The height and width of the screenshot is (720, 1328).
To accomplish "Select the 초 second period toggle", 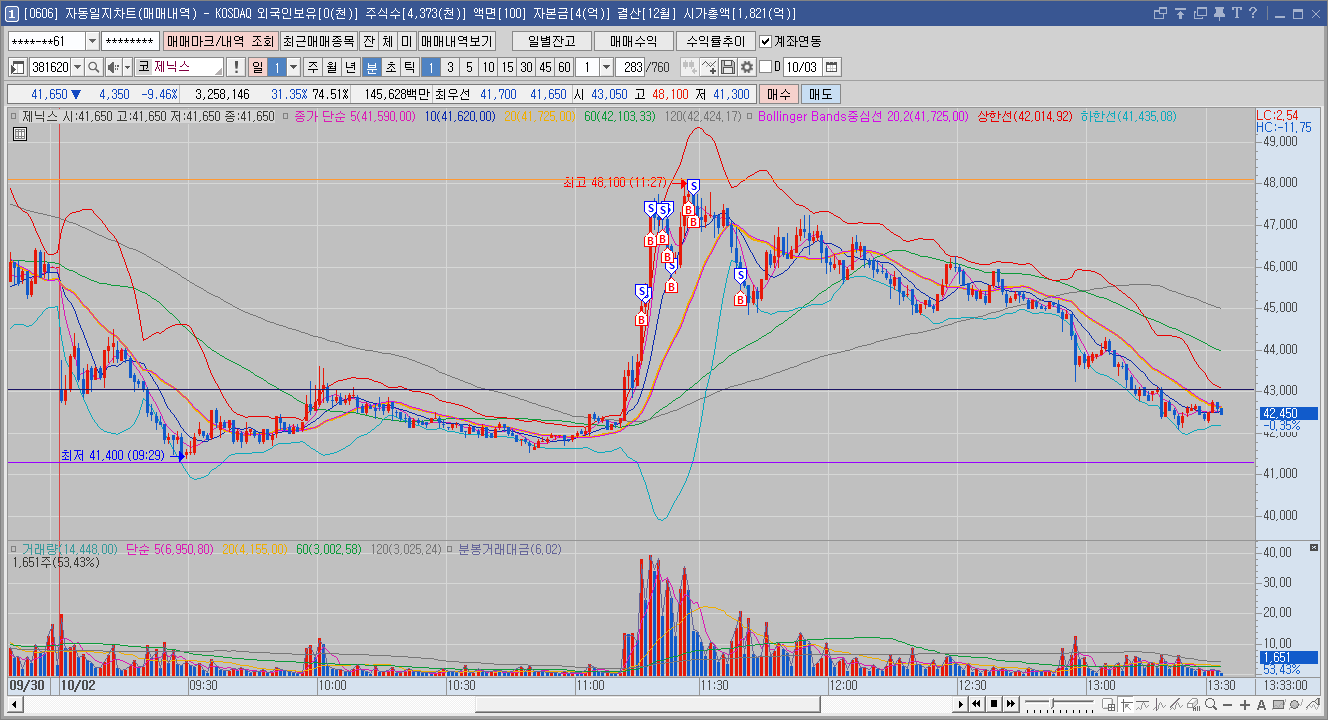I will 390,67.
